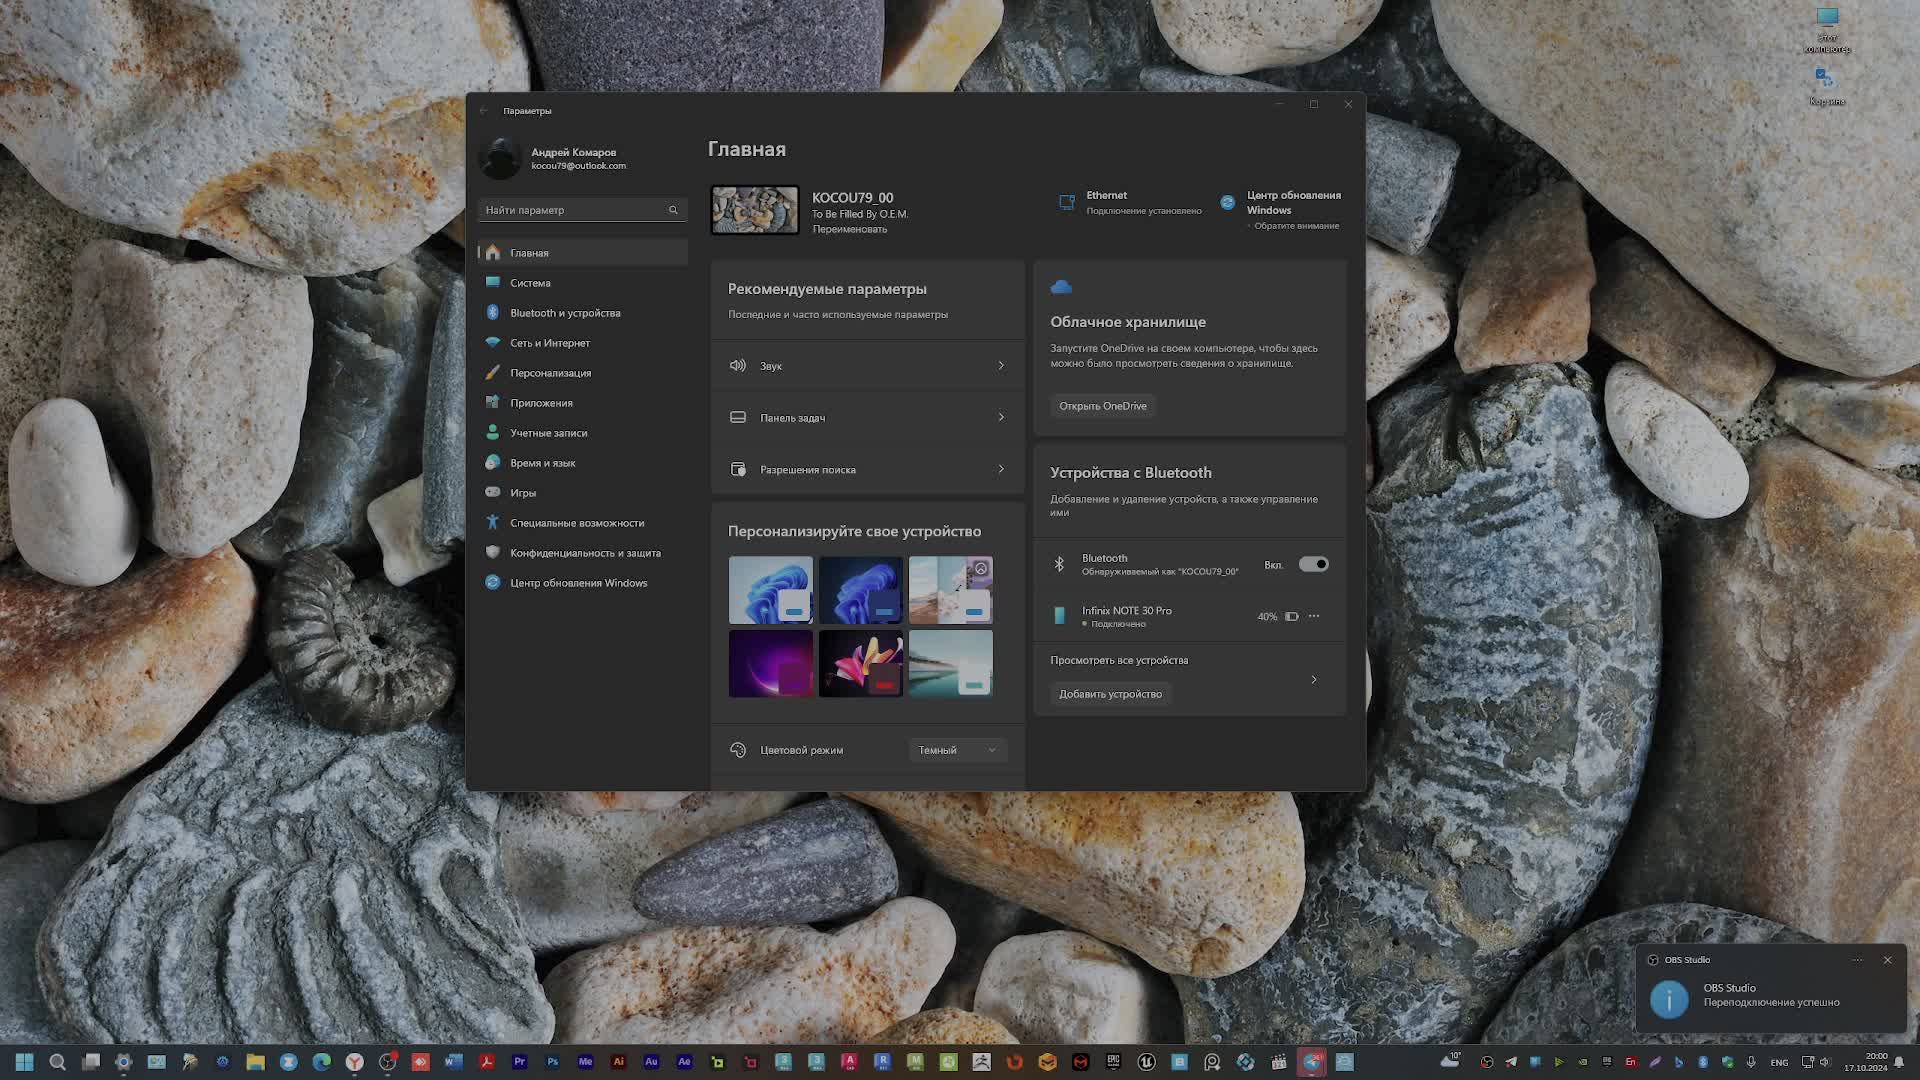Viewport: 1920px width, 1080px height.
Task: Click Открыть OneDrive button
Action: (x=1102, y=406)
